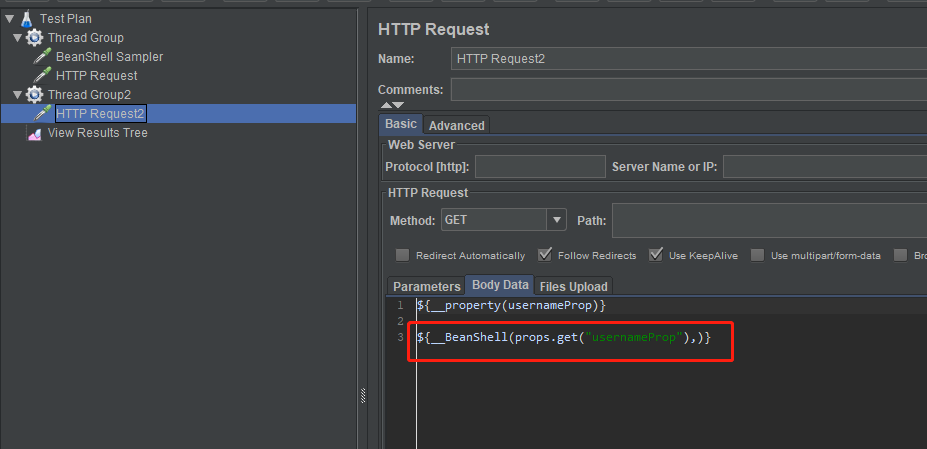Select Thread Group in the tree
The image size is (927, 449).
click(86, 38)
